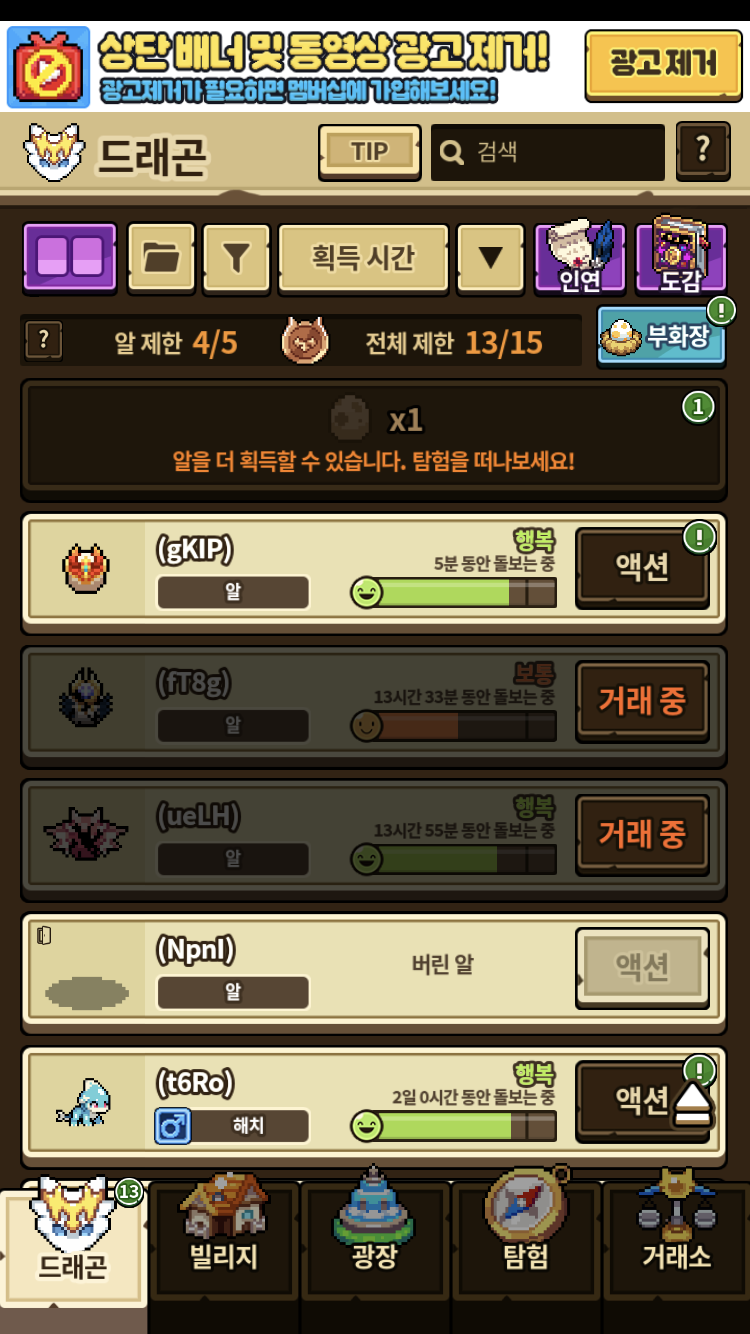
Task: Open the 도감 book icon
Action: [x=681, y=257]
